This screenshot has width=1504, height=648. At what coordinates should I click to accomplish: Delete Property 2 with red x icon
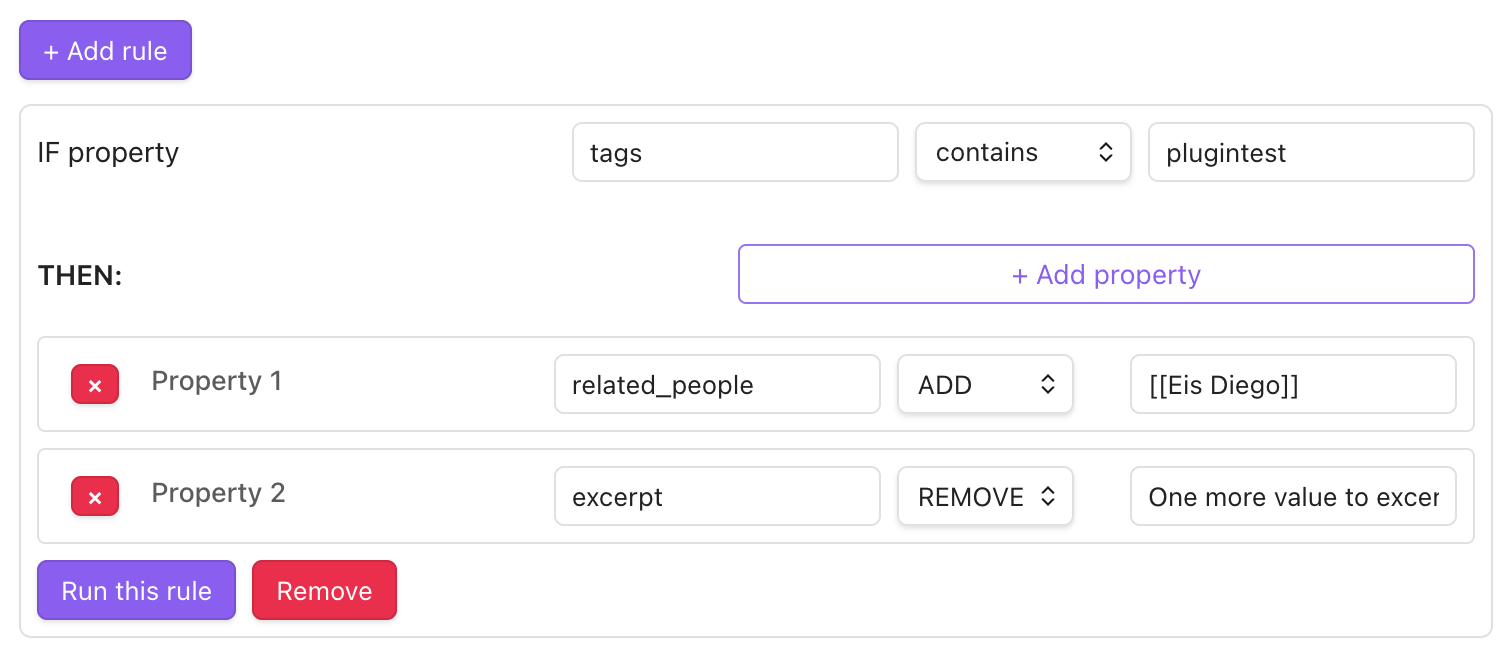pos(95,497)
